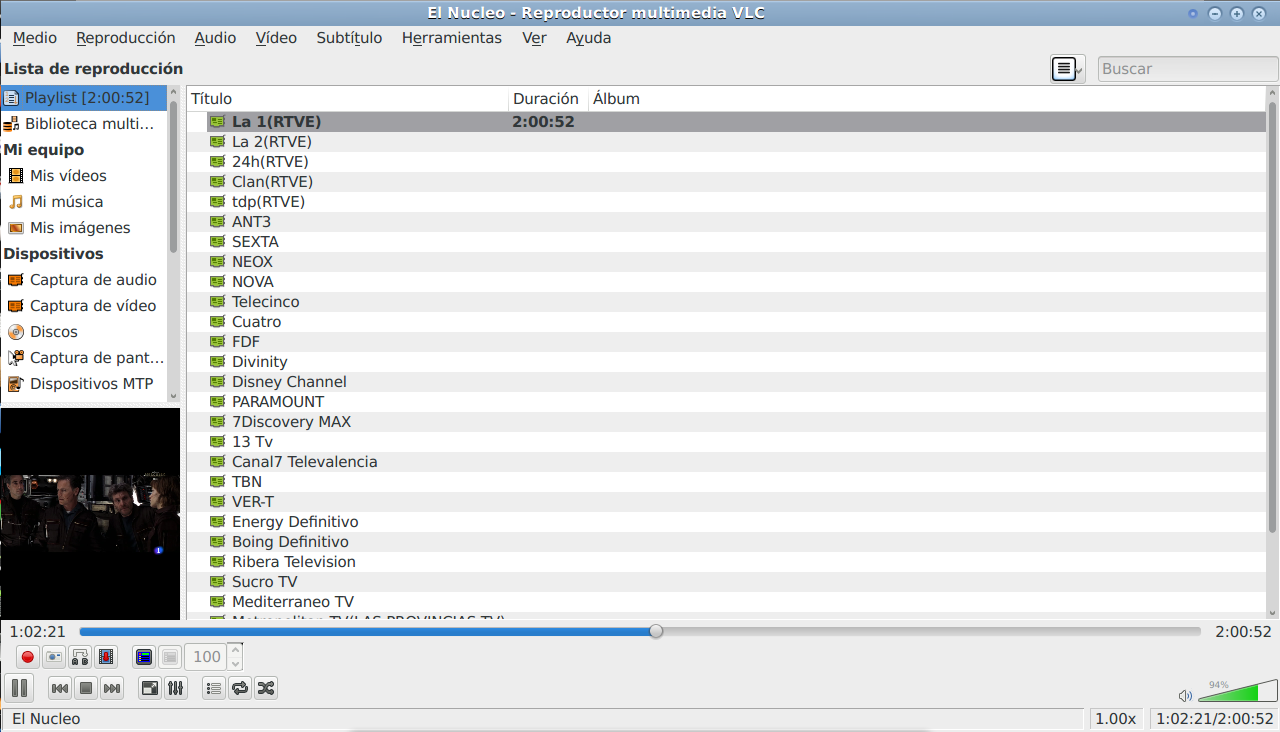
Task: Take a snapshot with the camera icon
Action: (x=54, y=657)
